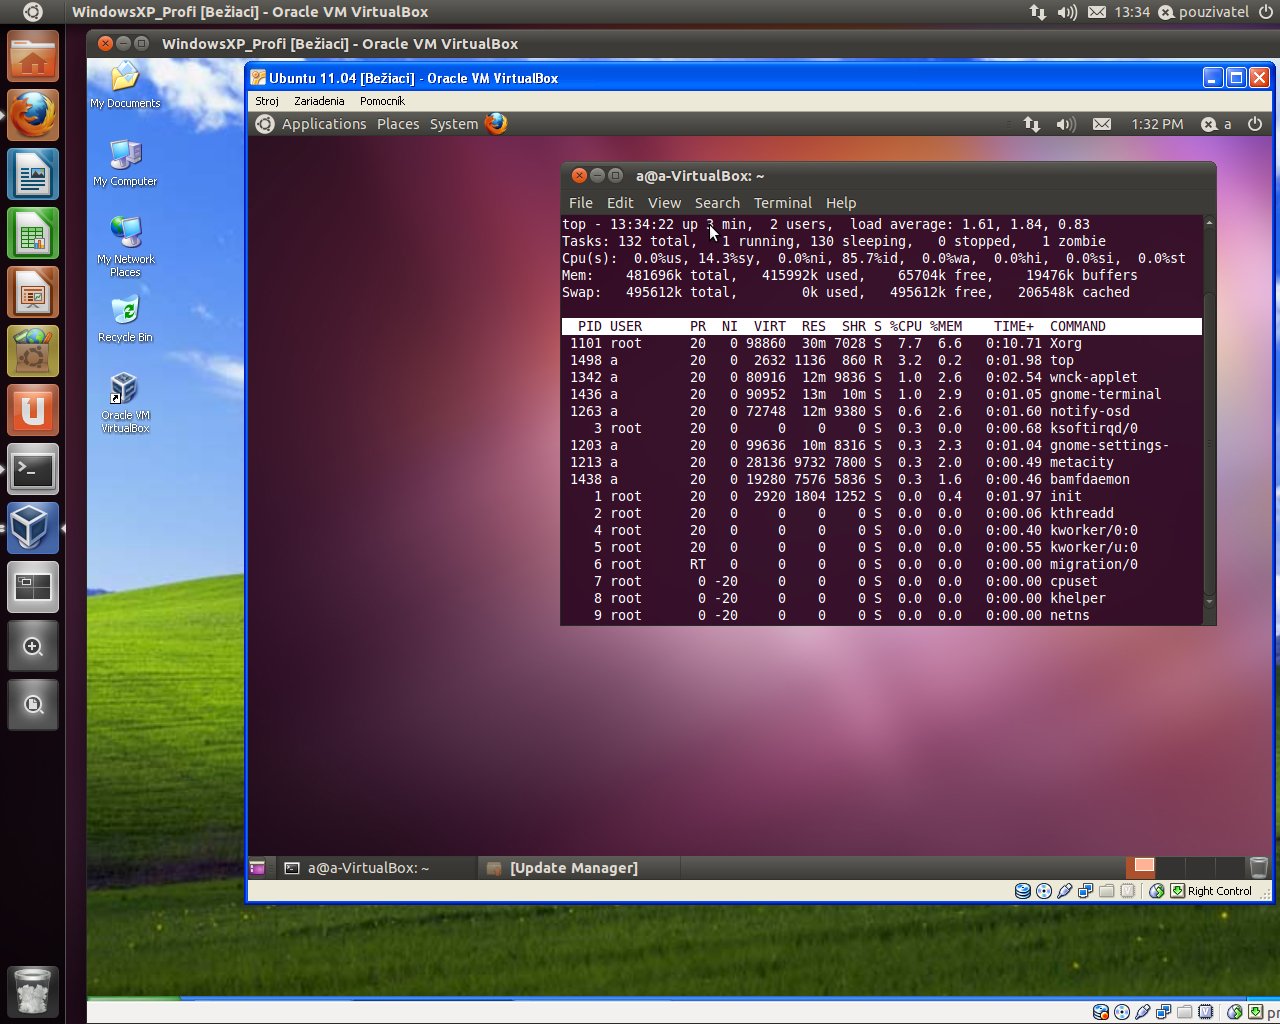Select the active orange workspace in the switcher
This screenshot has height=1024, width=1280.
[1143, 867]
